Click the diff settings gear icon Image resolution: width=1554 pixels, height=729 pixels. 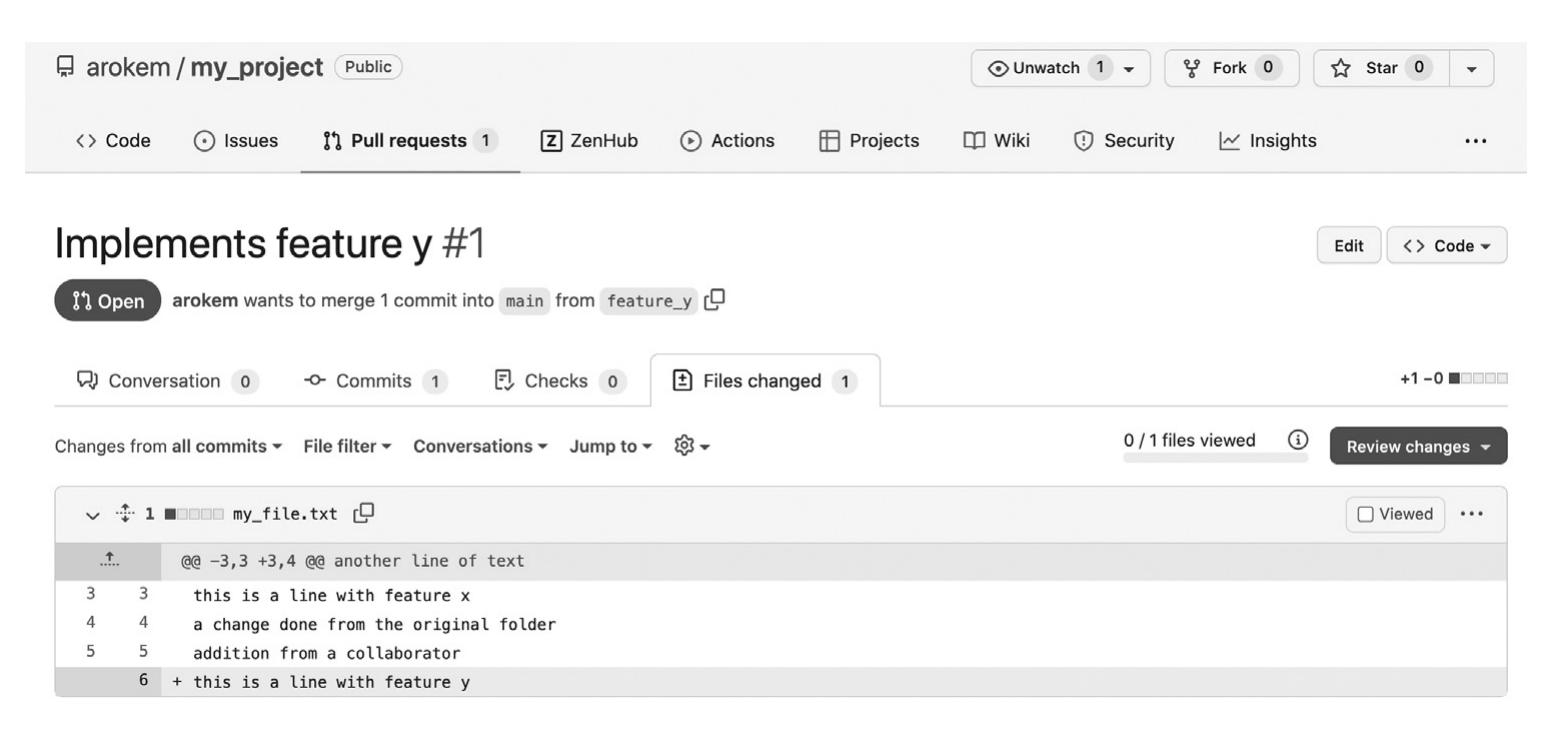click(691, 446)
